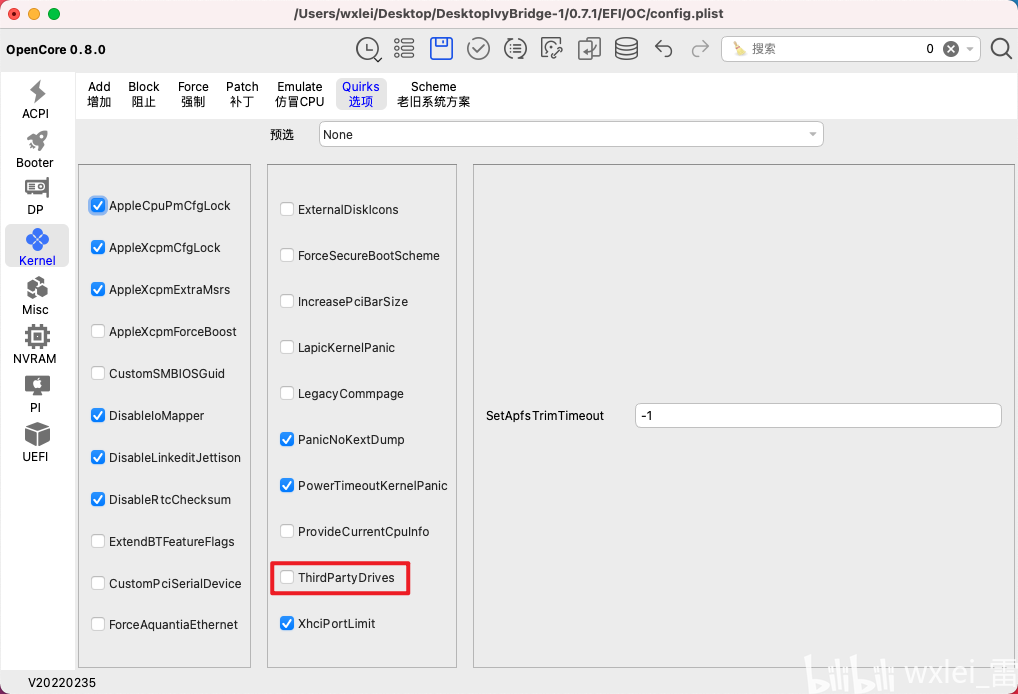
Task: Click the SetApfsTrimTimeout label
Action: click(x=545, y=416)
